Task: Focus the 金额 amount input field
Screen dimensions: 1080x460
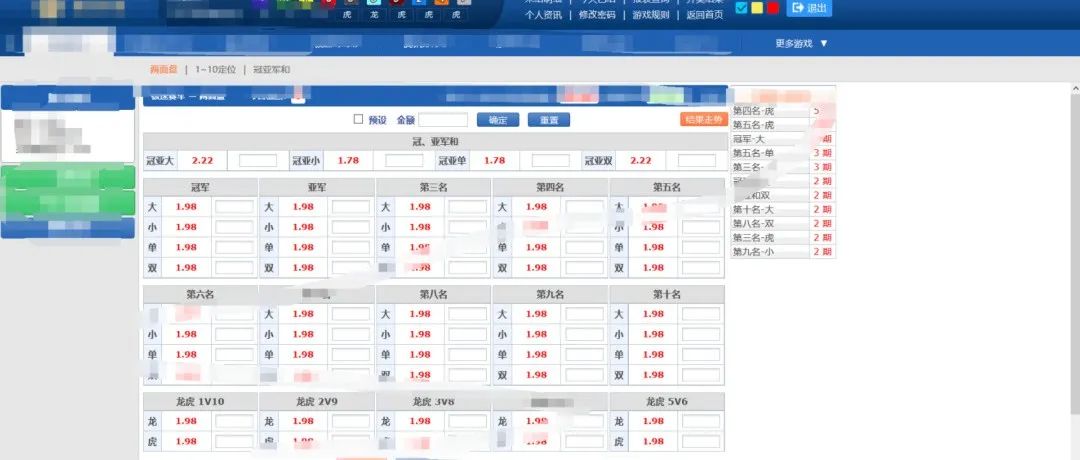Action: coord(443,120)
